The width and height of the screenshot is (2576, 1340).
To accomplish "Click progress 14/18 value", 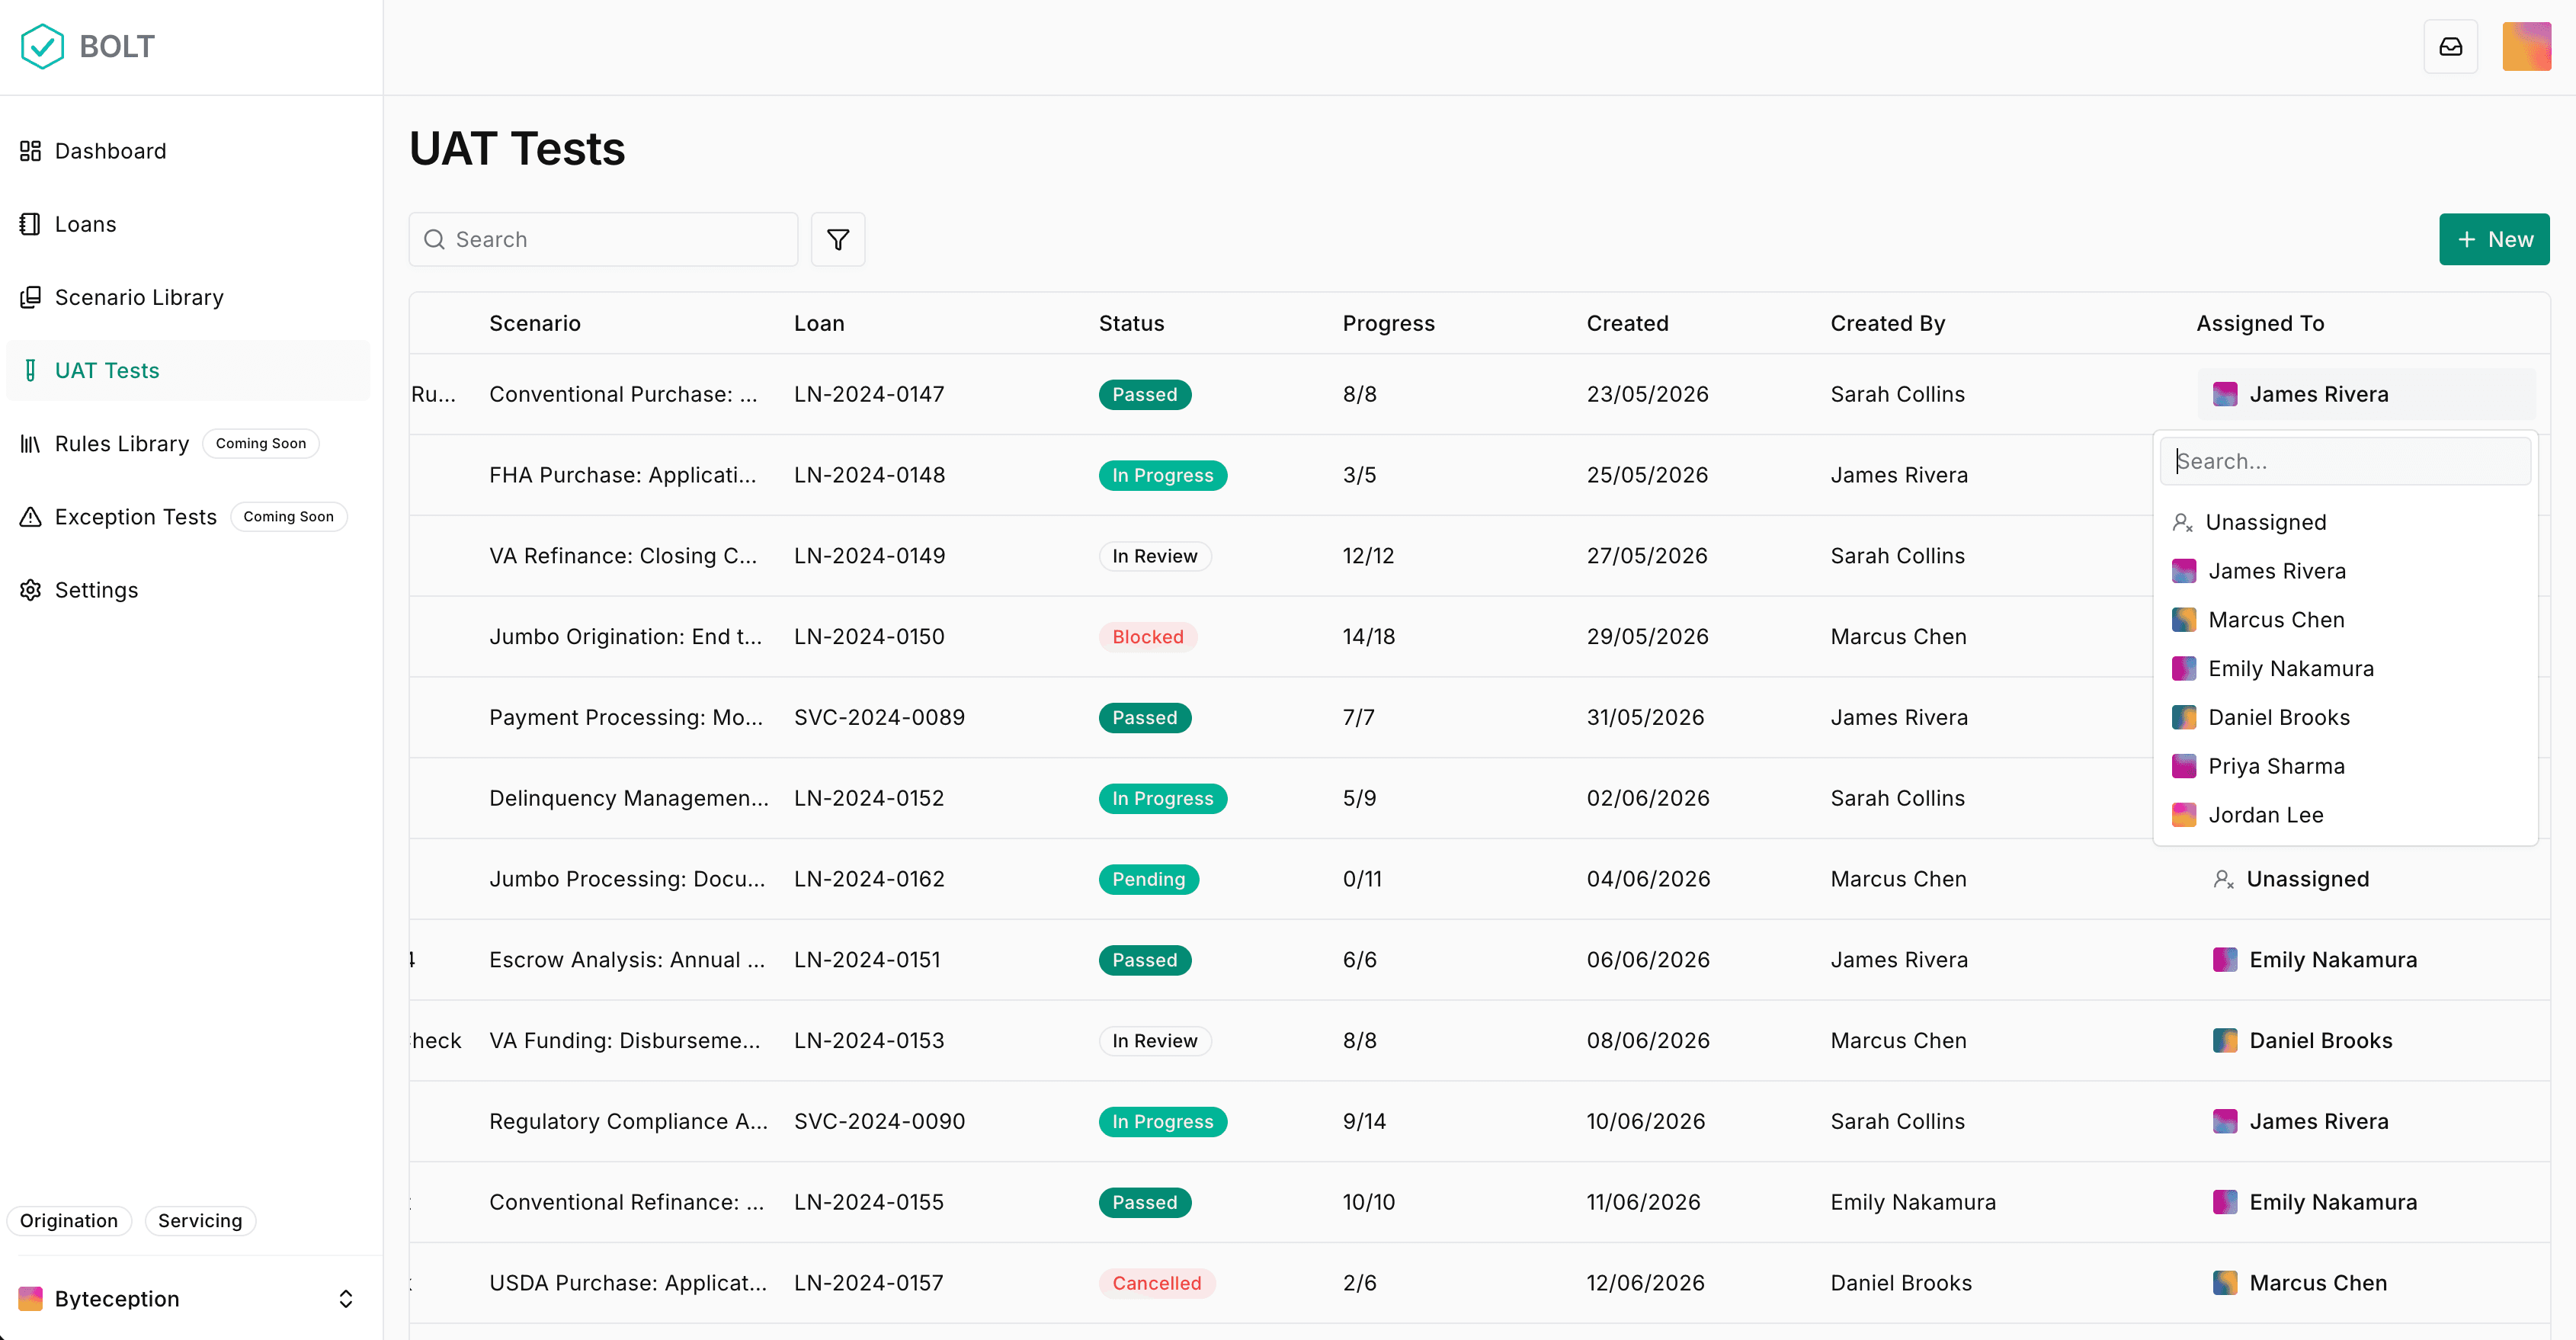I will coord(1368,636).
